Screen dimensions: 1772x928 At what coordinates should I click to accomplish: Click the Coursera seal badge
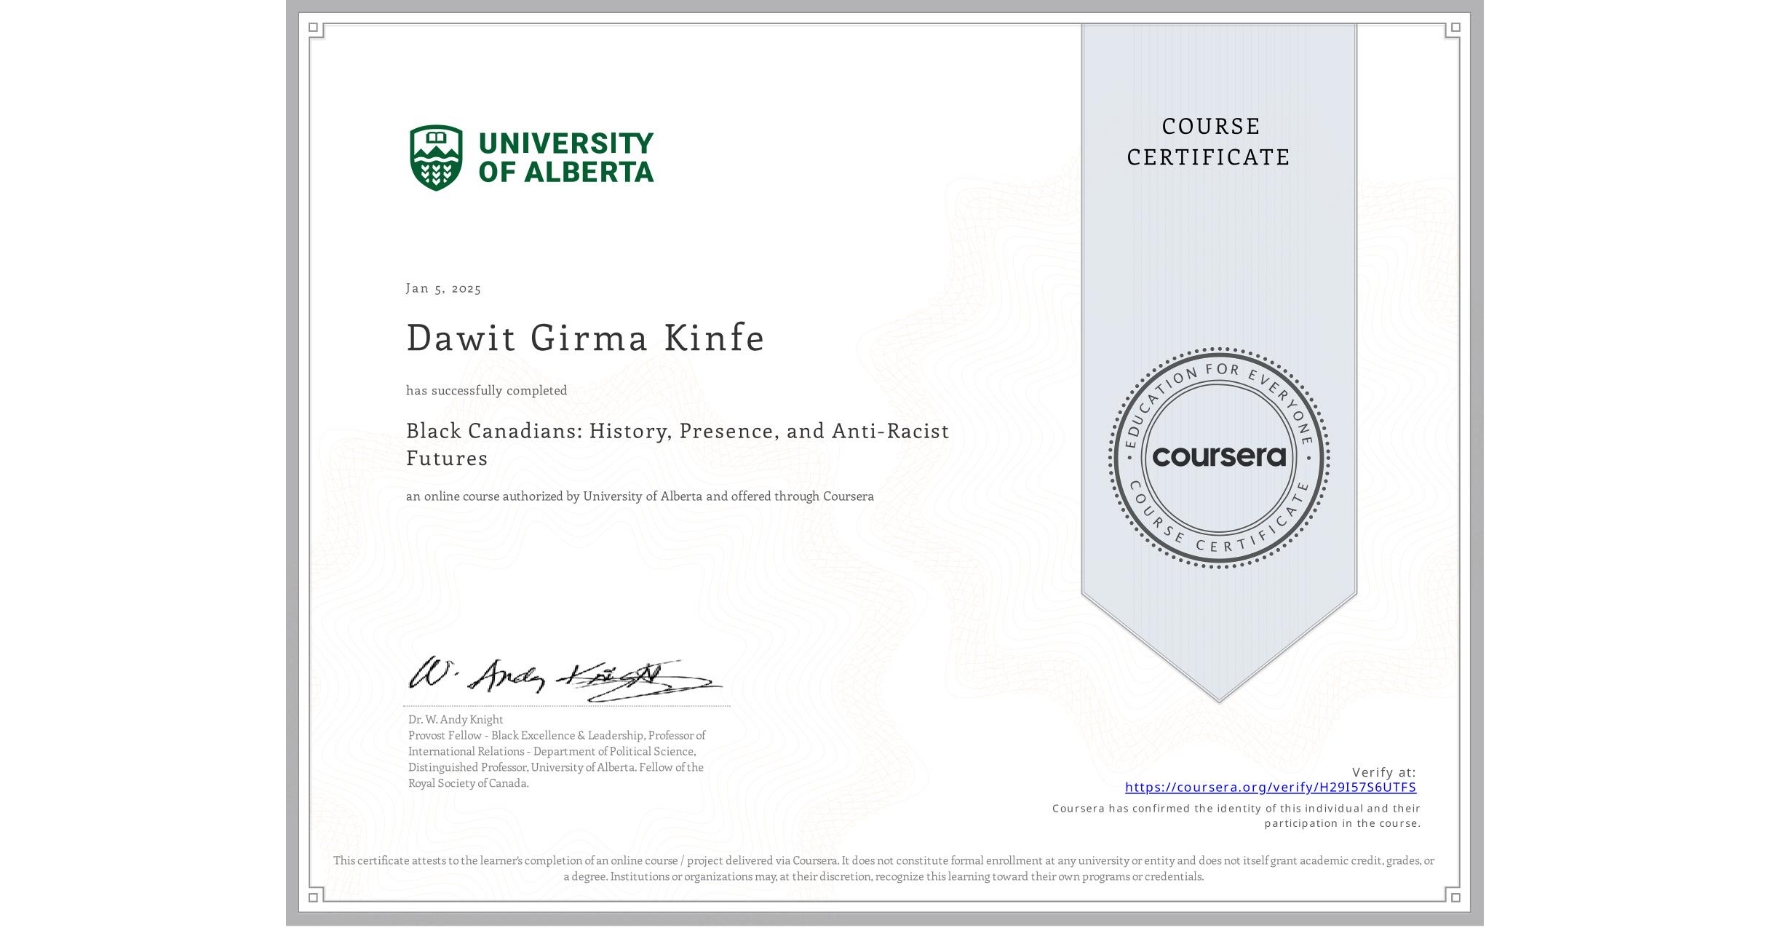(1218, 458)
